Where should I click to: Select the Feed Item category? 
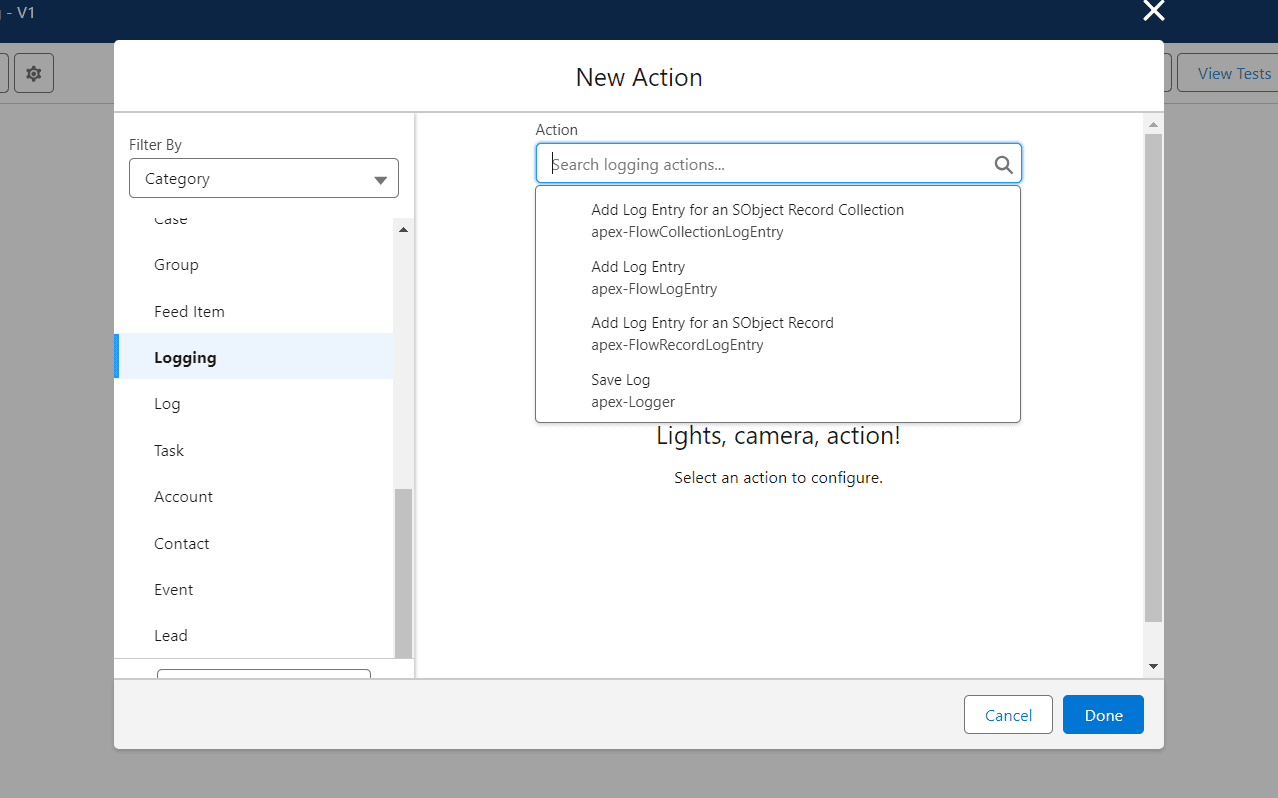tap(254, 311)
